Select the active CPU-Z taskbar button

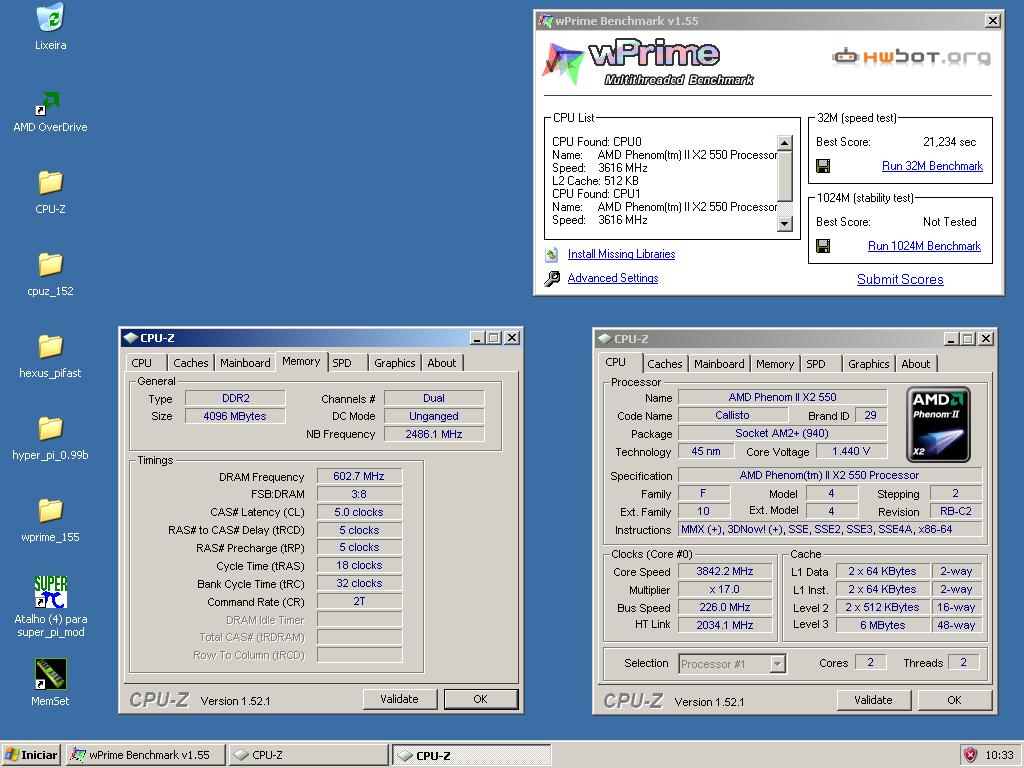pyautogui.click(x=472, y=756)
